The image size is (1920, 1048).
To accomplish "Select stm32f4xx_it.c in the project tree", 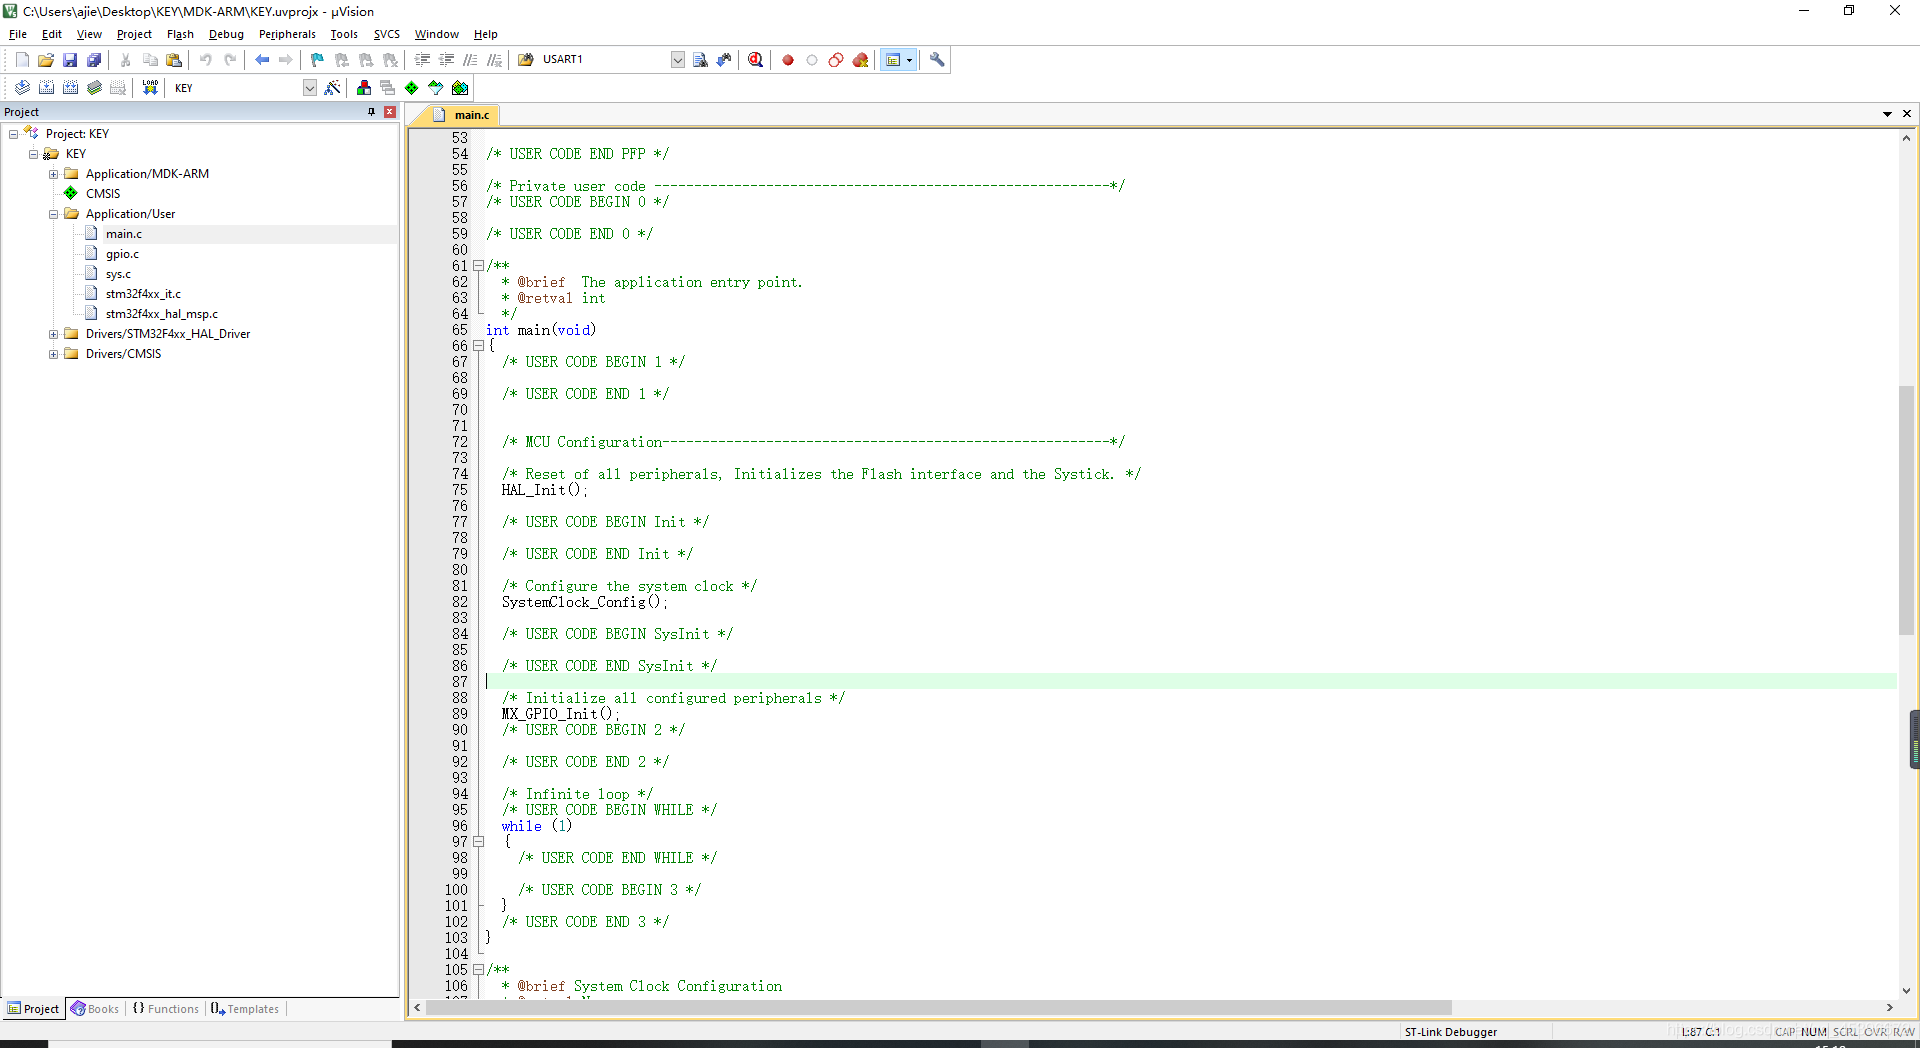I will click(143, 294).
